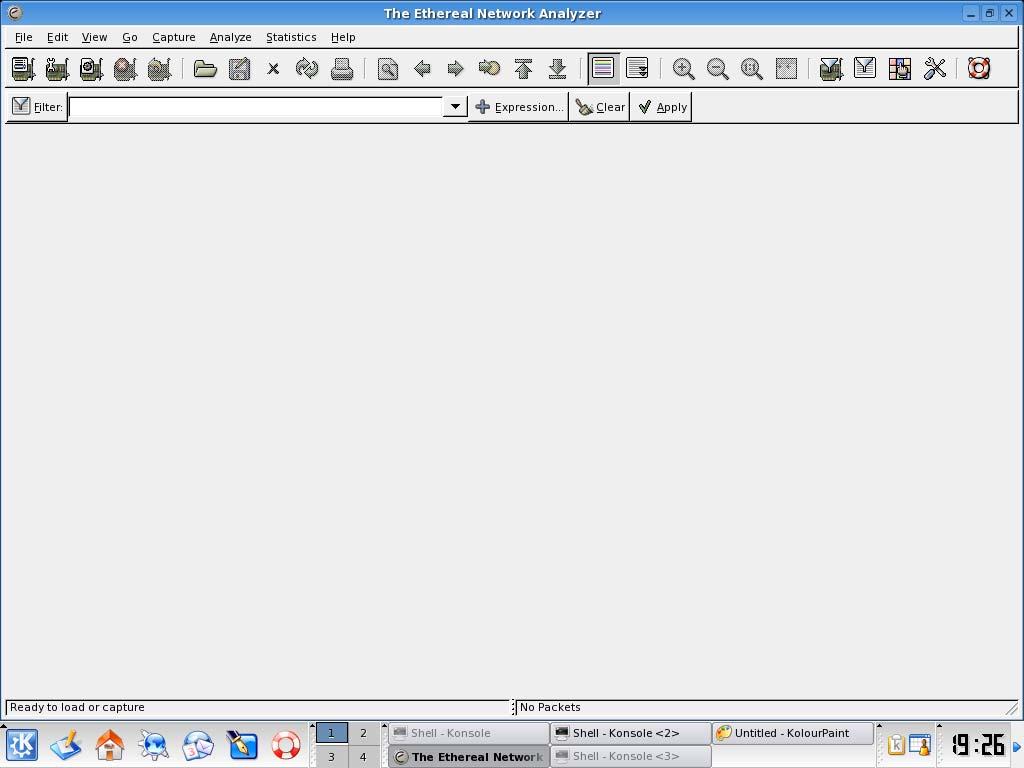
Task: Toggle auto scroll in live capture
Action: click(637, 68)
